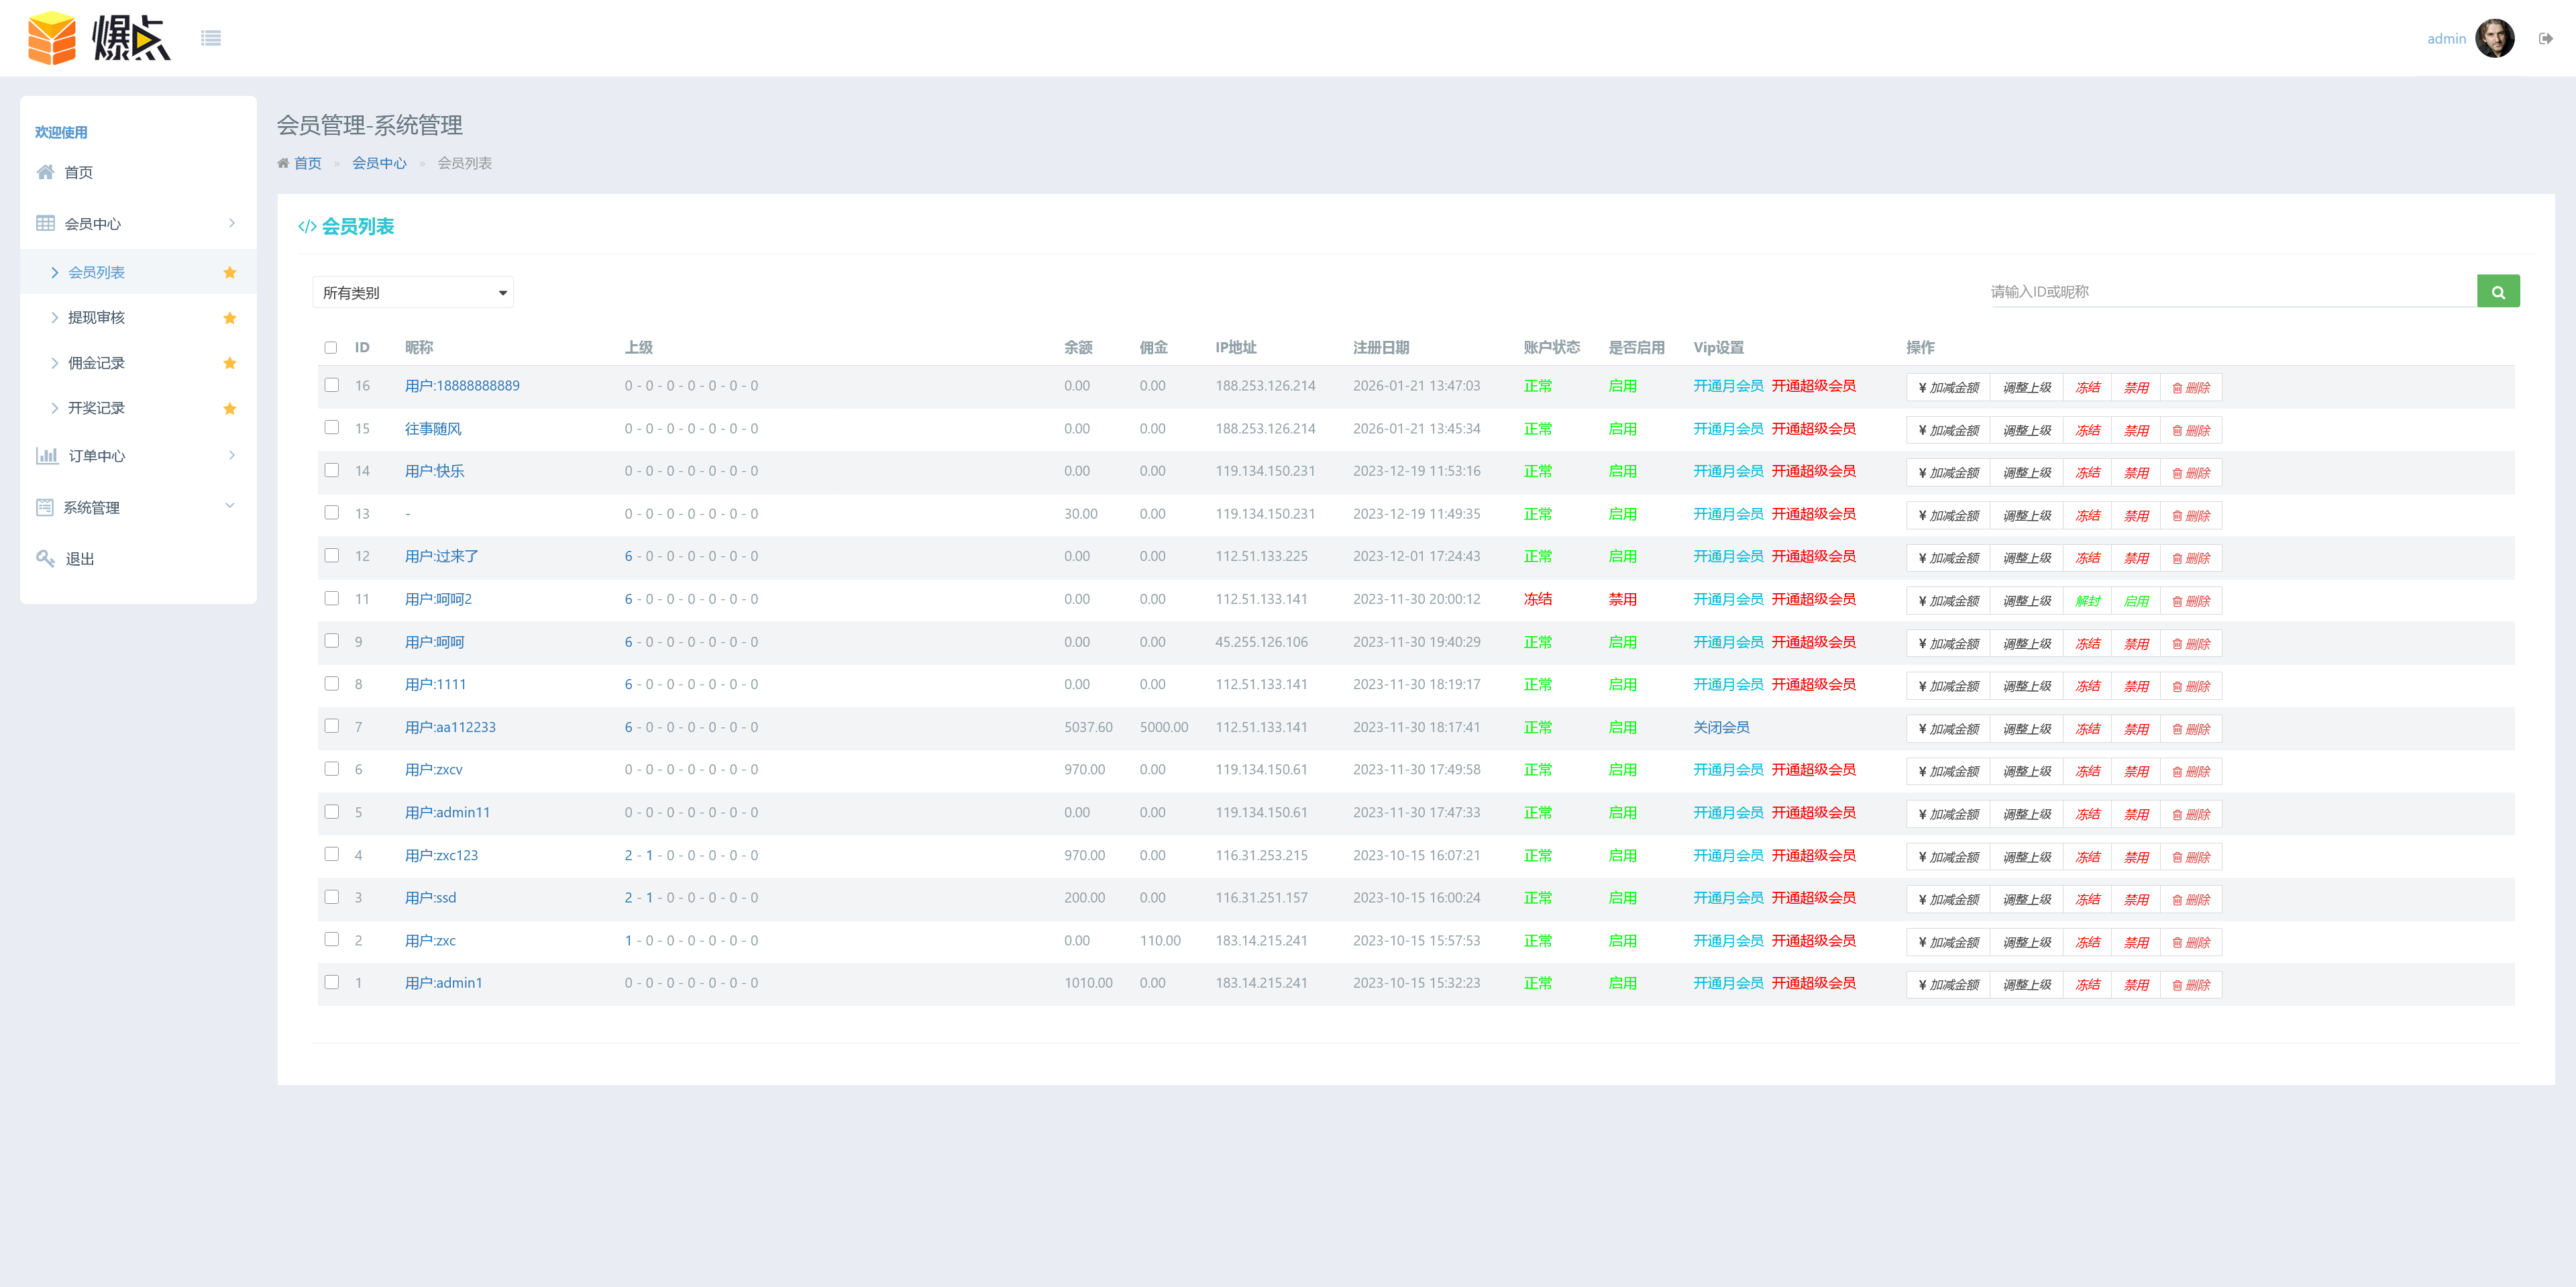
Task: Open 佣金记录 in the sidebar submenu
Action: tap(96, 363)
